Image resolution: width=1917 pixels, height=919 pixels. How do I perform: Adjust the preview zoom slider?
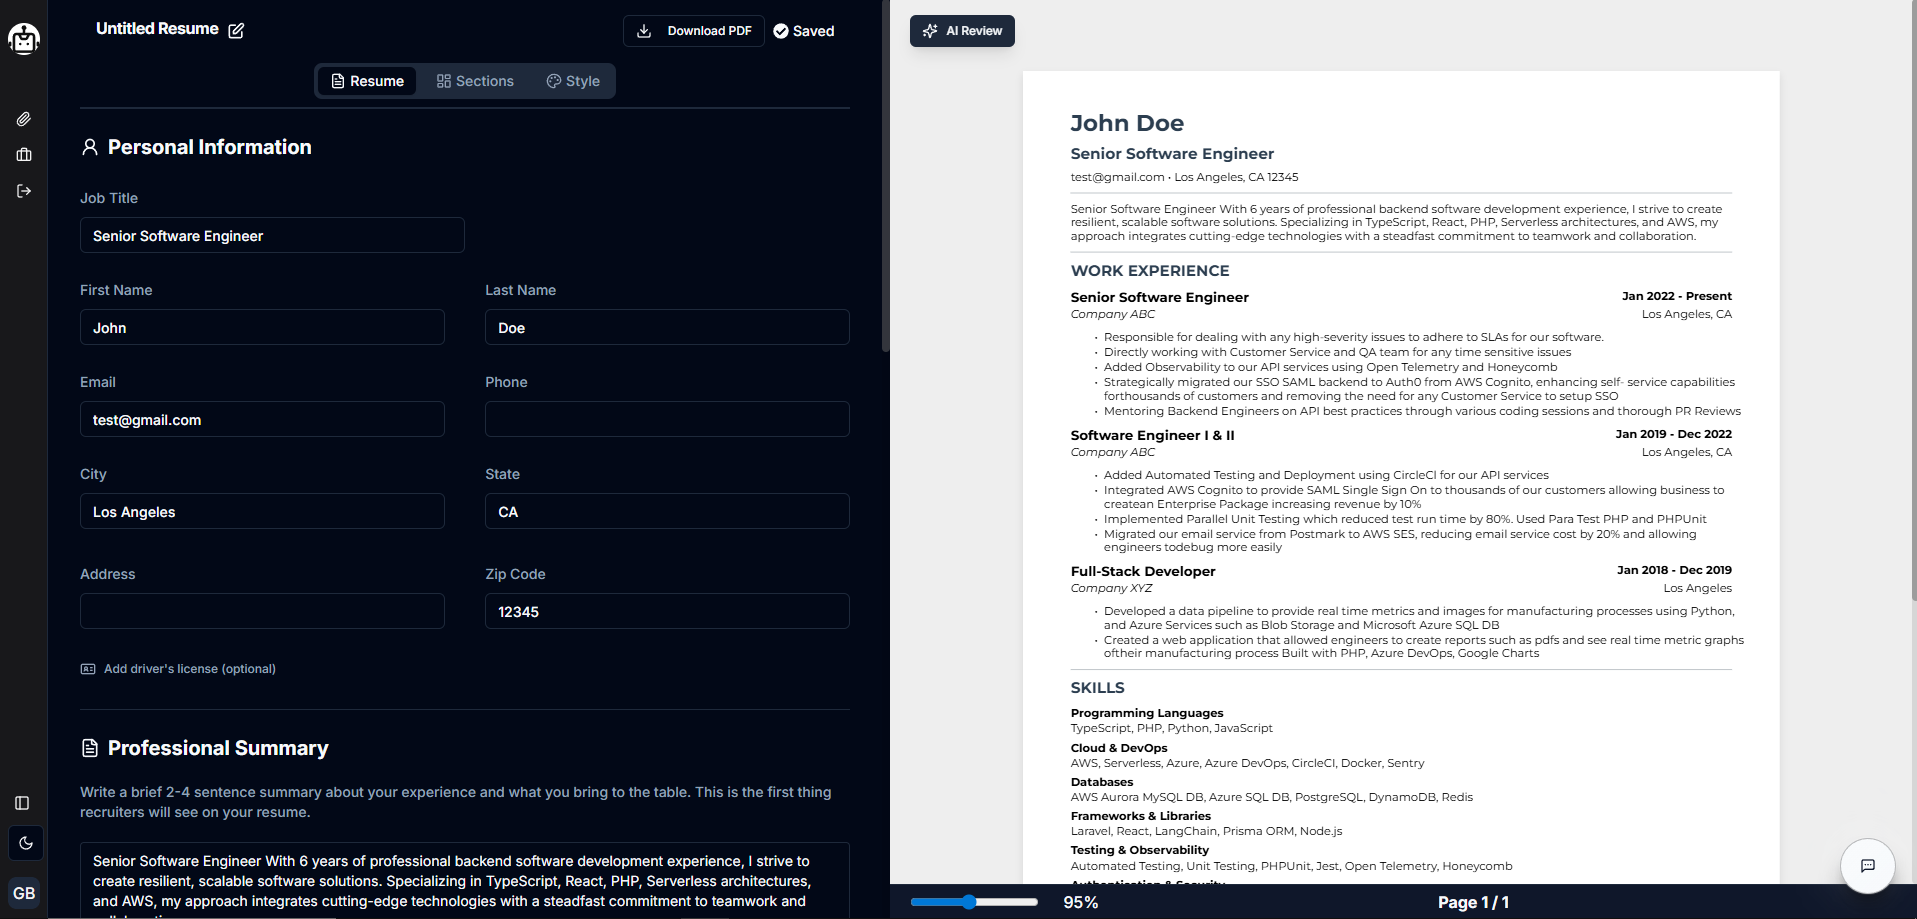969,902
